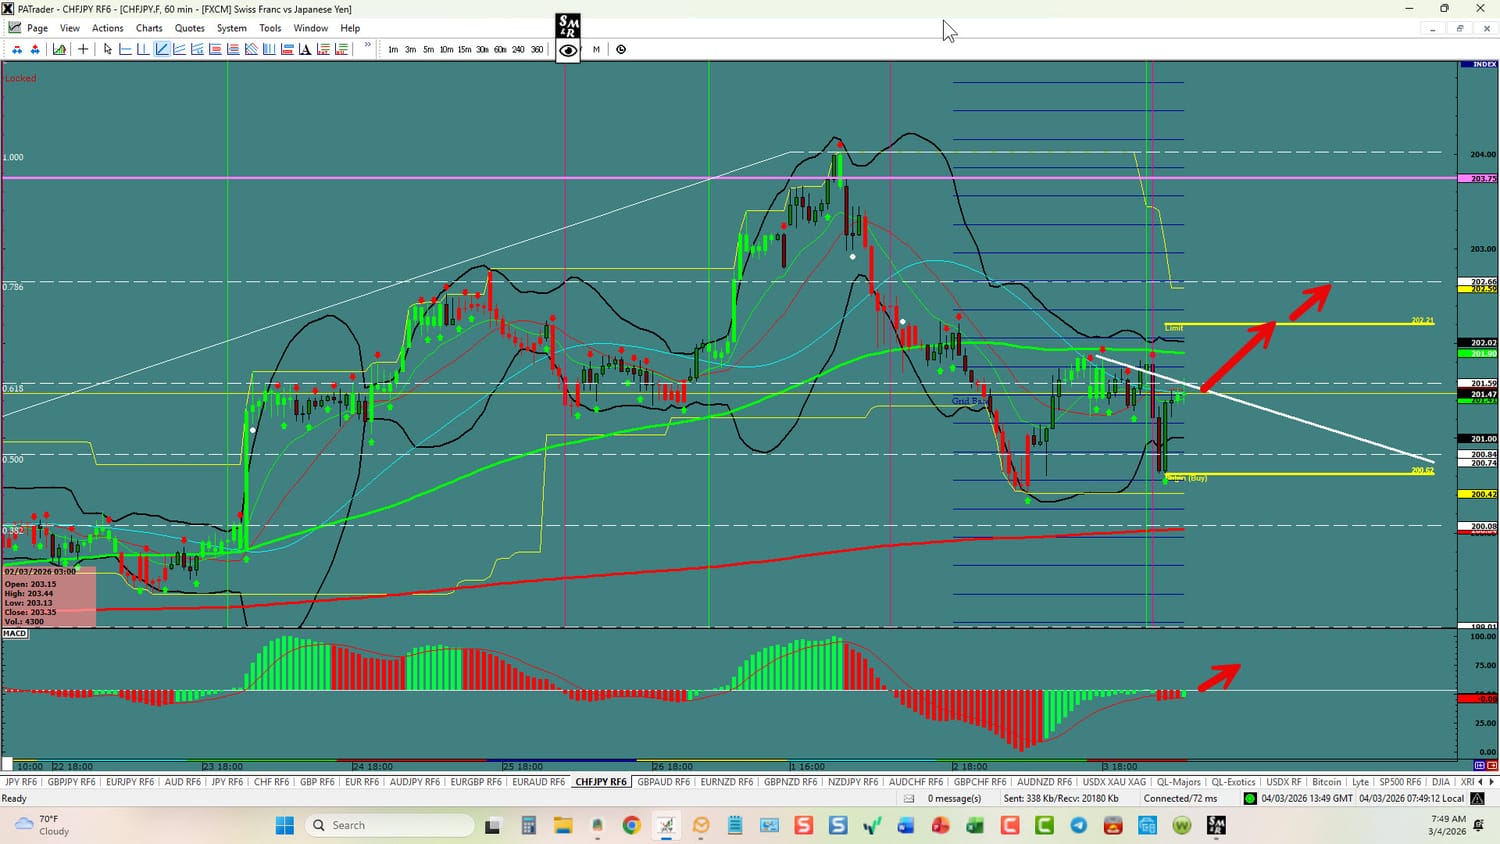The image size is (1500, 844).
Task: Click the INDEX button on chart
Action: (x=1478, y=64)
